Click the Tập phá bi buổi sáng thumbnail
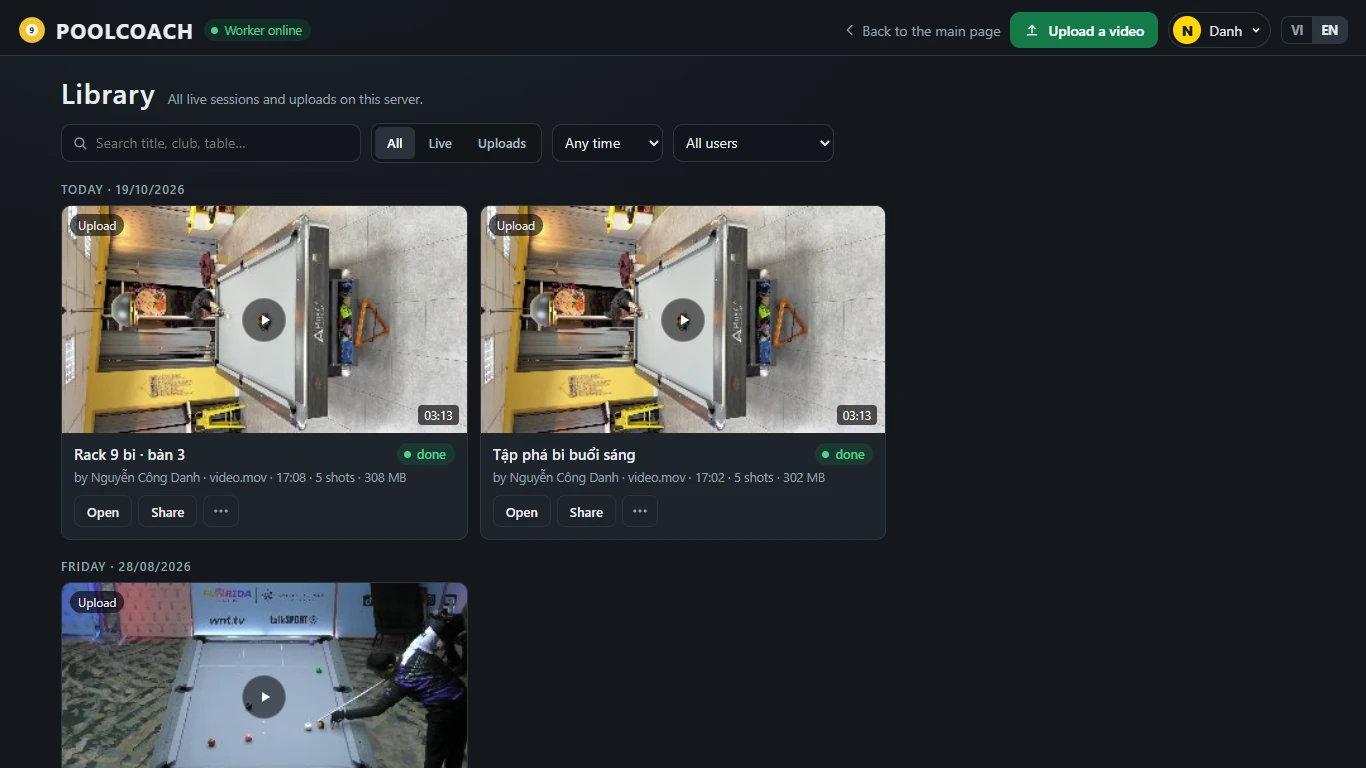The image size is (1366, 768). point(683,320)
